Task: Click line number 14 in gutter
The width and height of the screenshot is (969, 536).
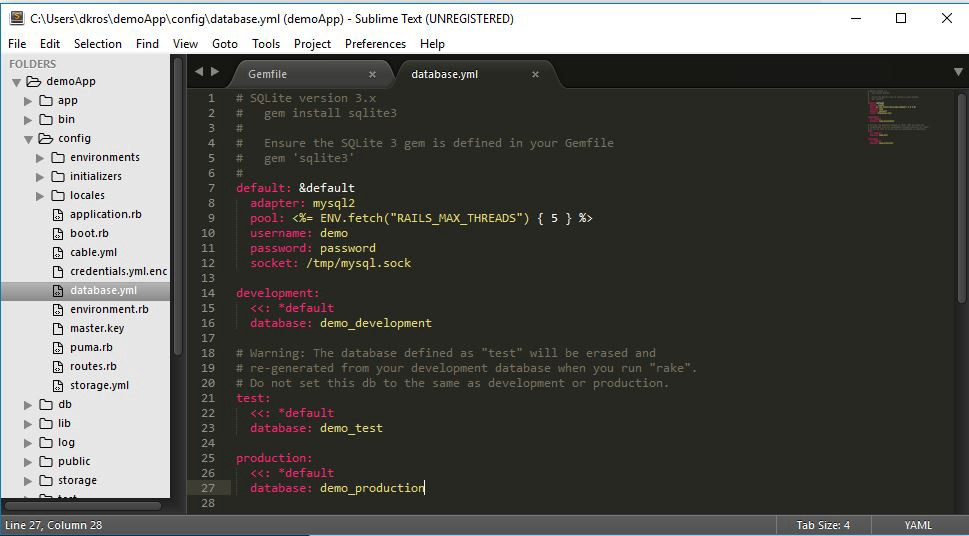Action: point(208,293)
